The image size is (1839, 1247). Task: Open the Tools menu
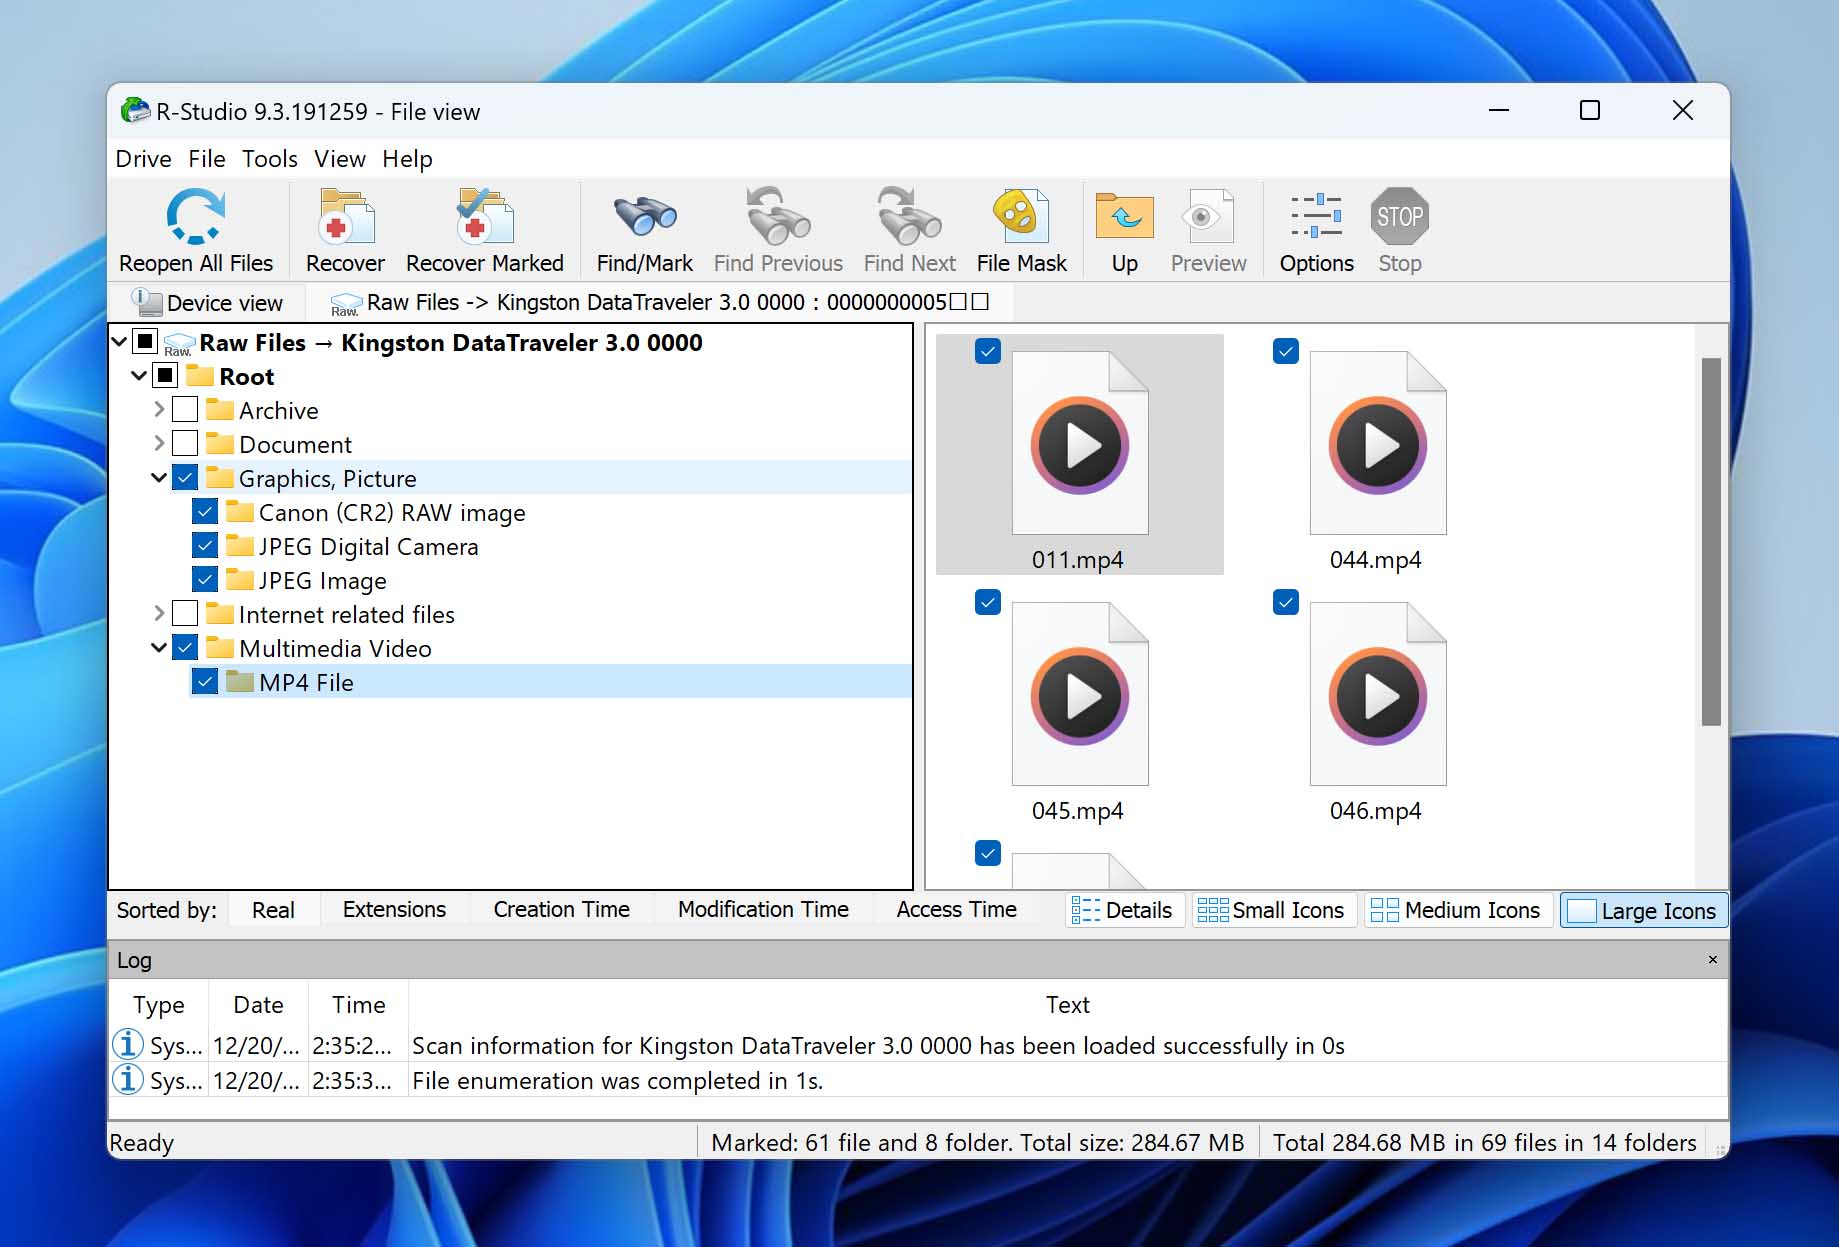pyautogui.click(x=269, y=159)
